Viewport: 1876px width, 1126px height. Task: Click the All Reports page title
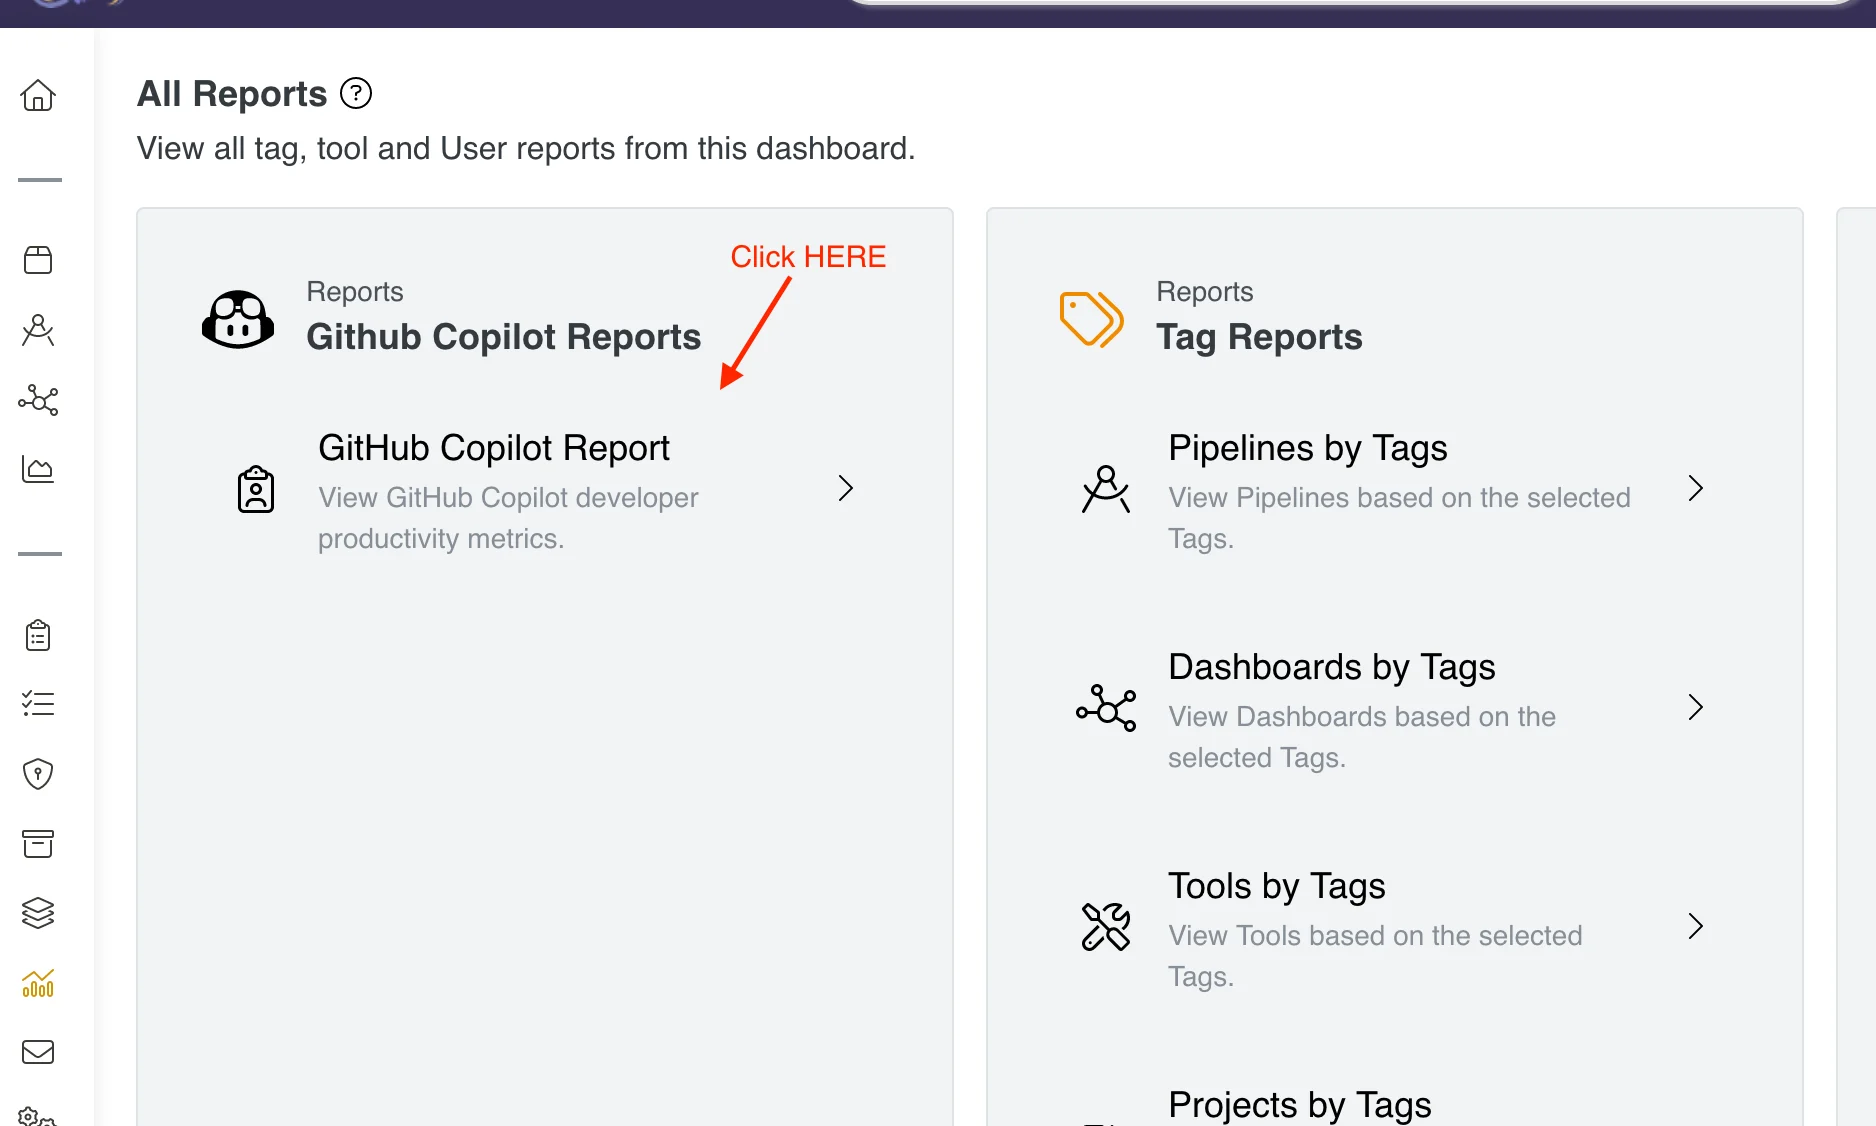click(232, 93)
